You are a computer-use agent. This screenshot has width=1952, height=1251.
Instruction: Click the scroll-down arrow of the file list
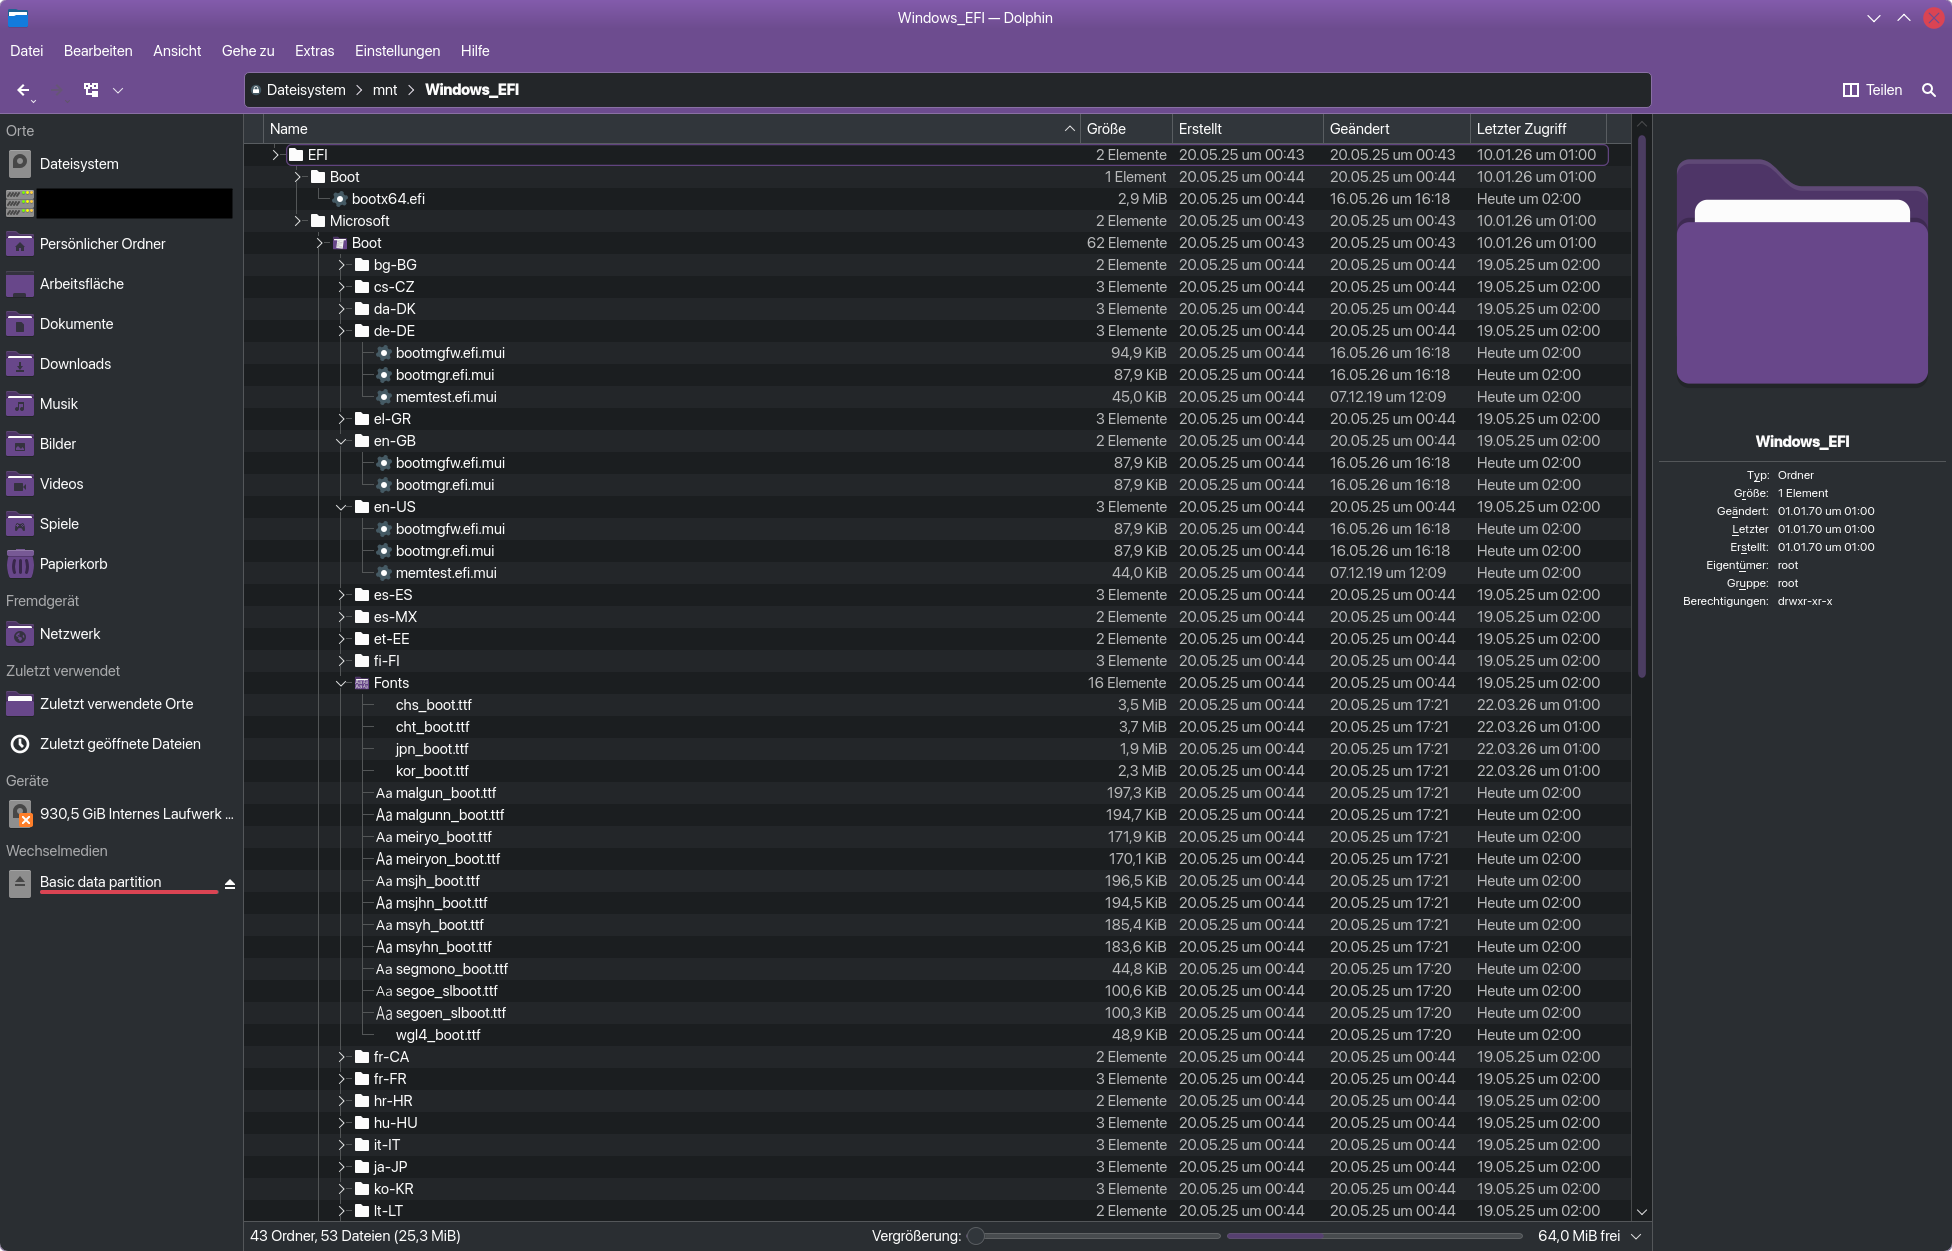[1641, 1212]
